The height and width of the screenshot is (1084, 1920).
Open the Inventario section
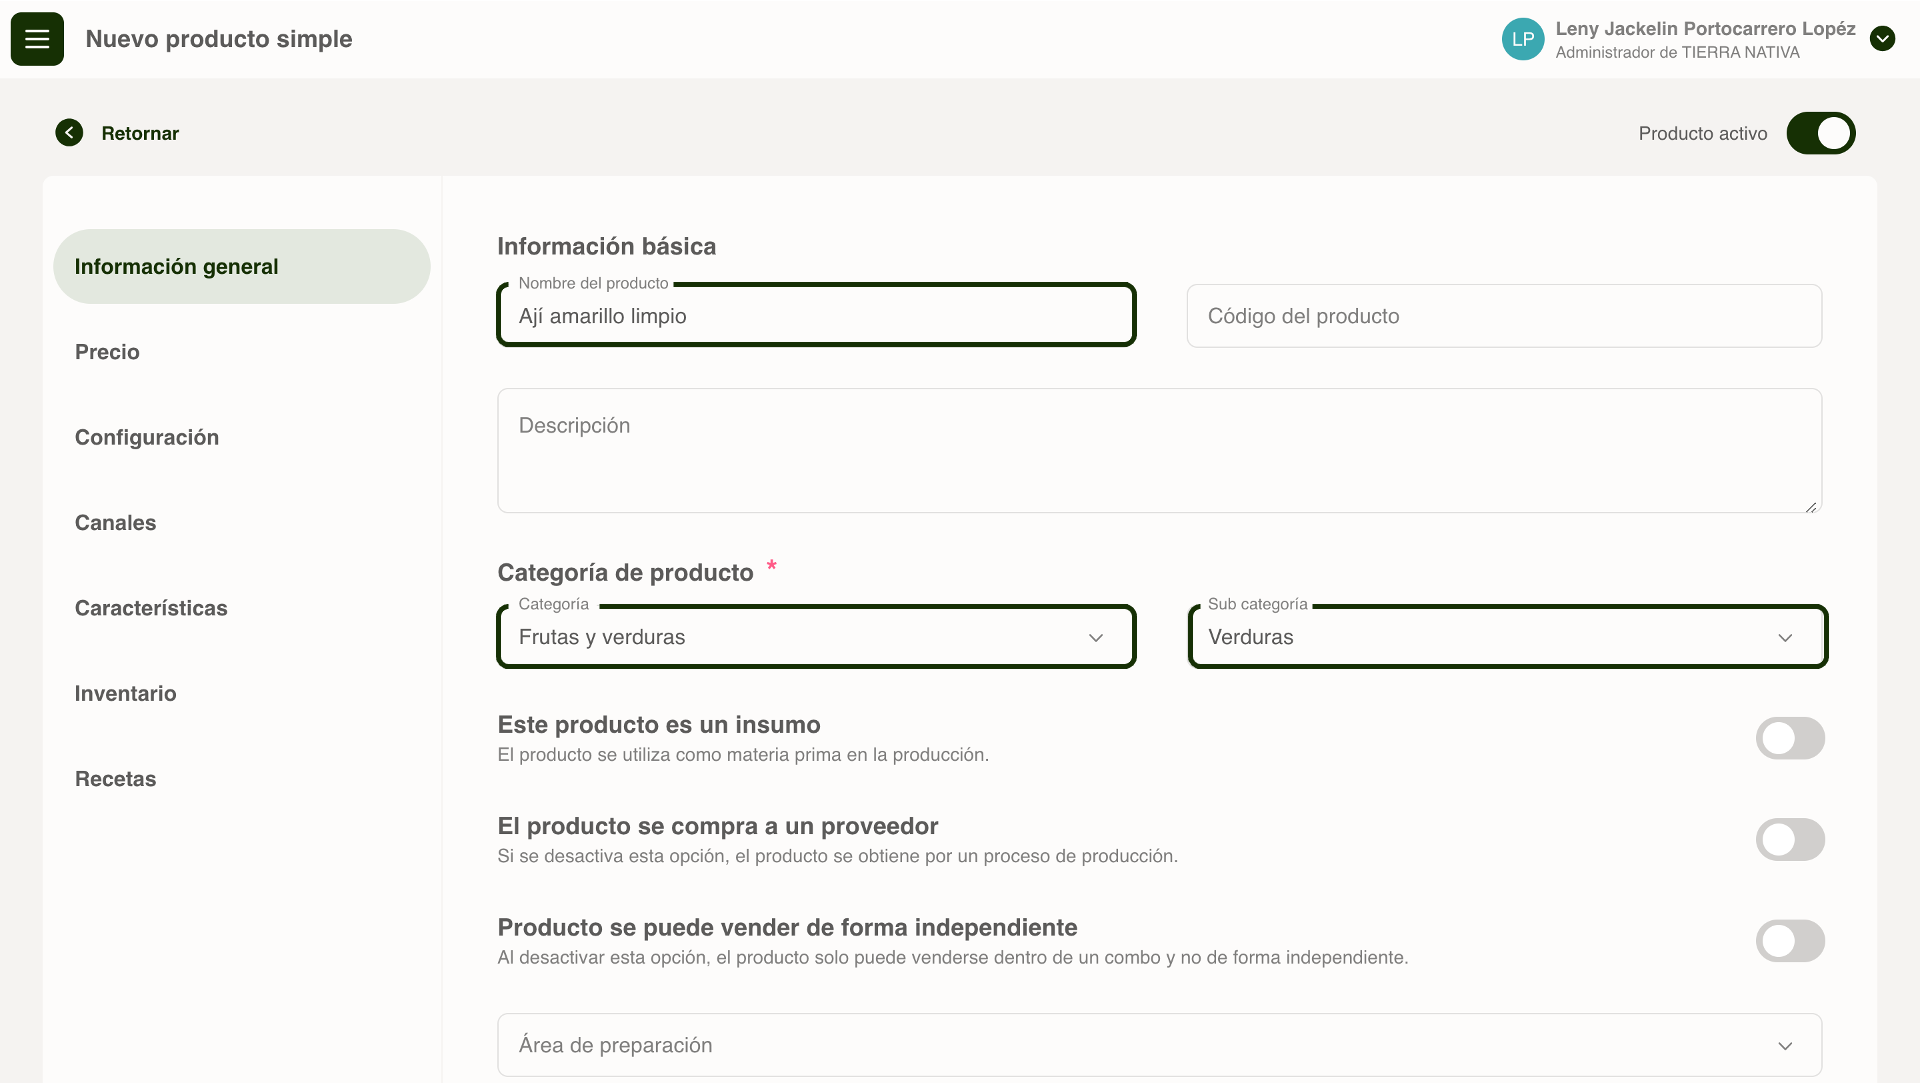125,694
